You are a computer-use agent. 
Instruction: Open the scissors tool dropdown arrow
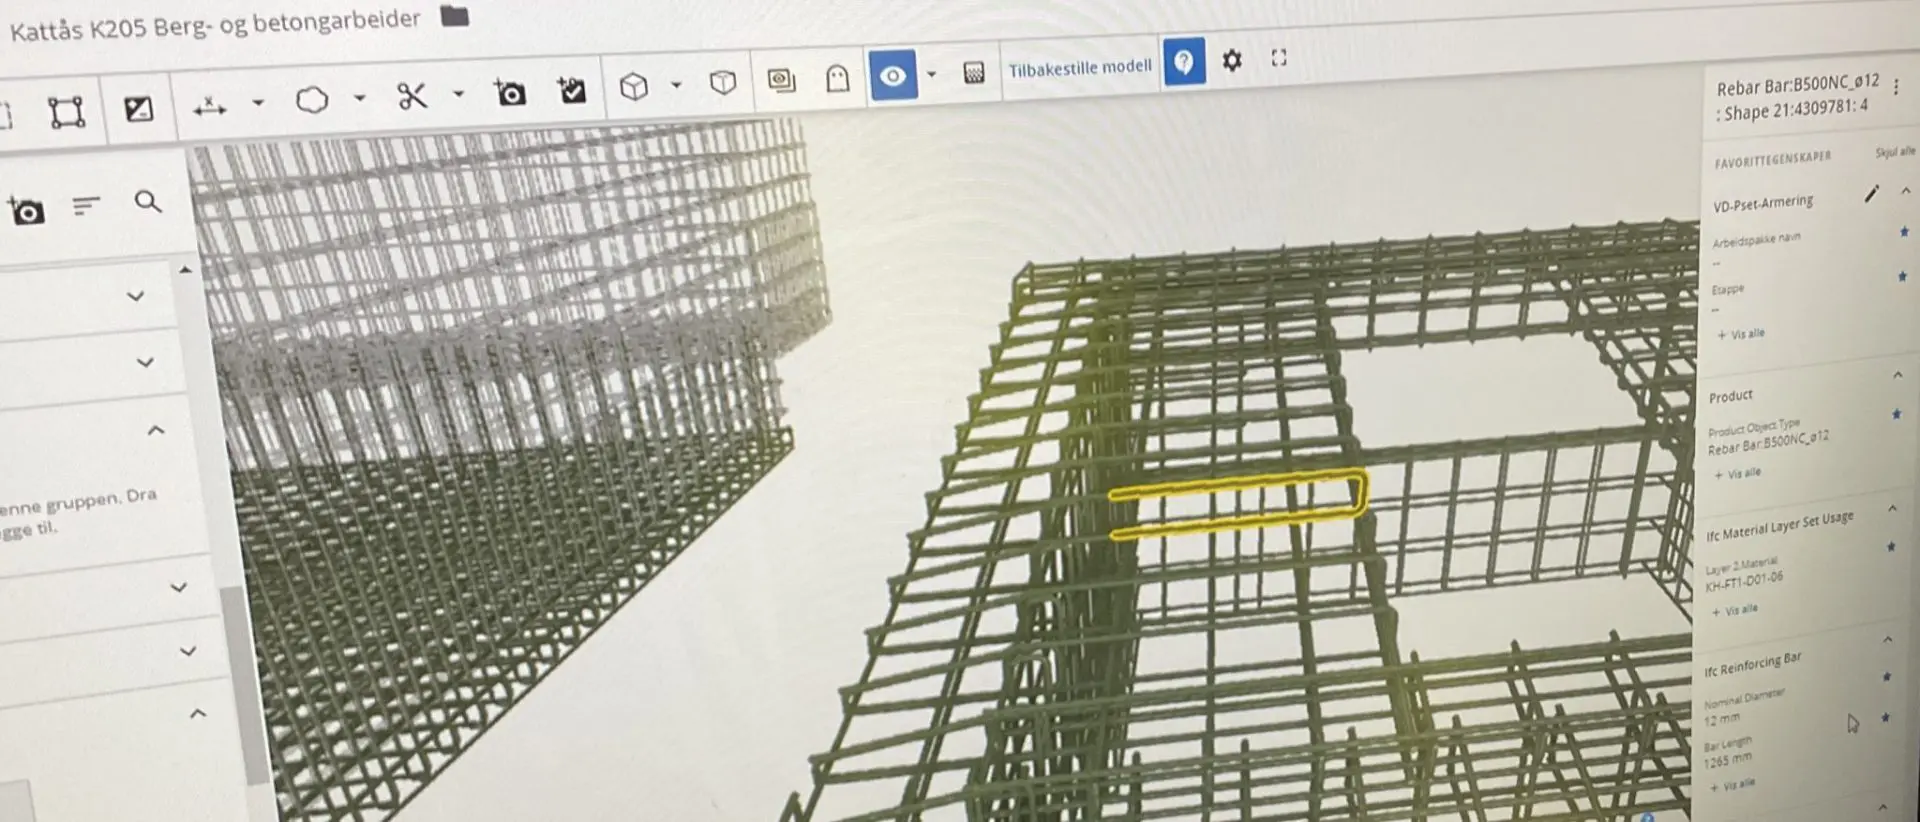pos(459,94)
